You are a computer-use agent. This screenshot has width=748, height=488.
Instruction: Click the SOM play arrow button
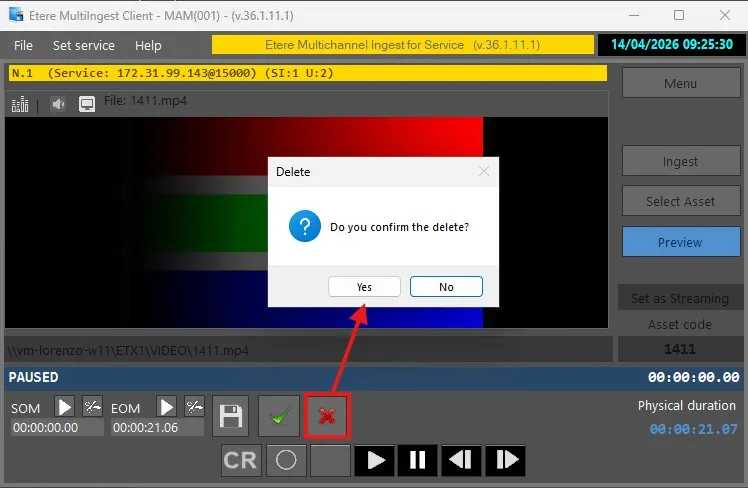(64, 407)
